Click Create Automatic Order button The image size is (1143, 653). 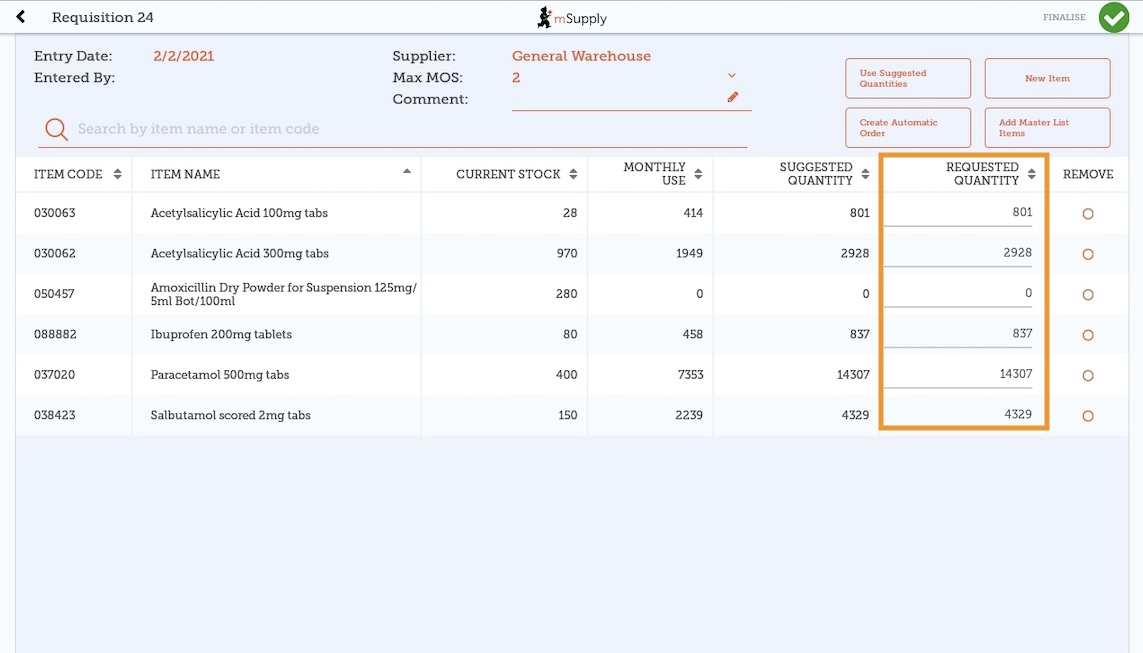pyautogui.click(x=907, y=127)
